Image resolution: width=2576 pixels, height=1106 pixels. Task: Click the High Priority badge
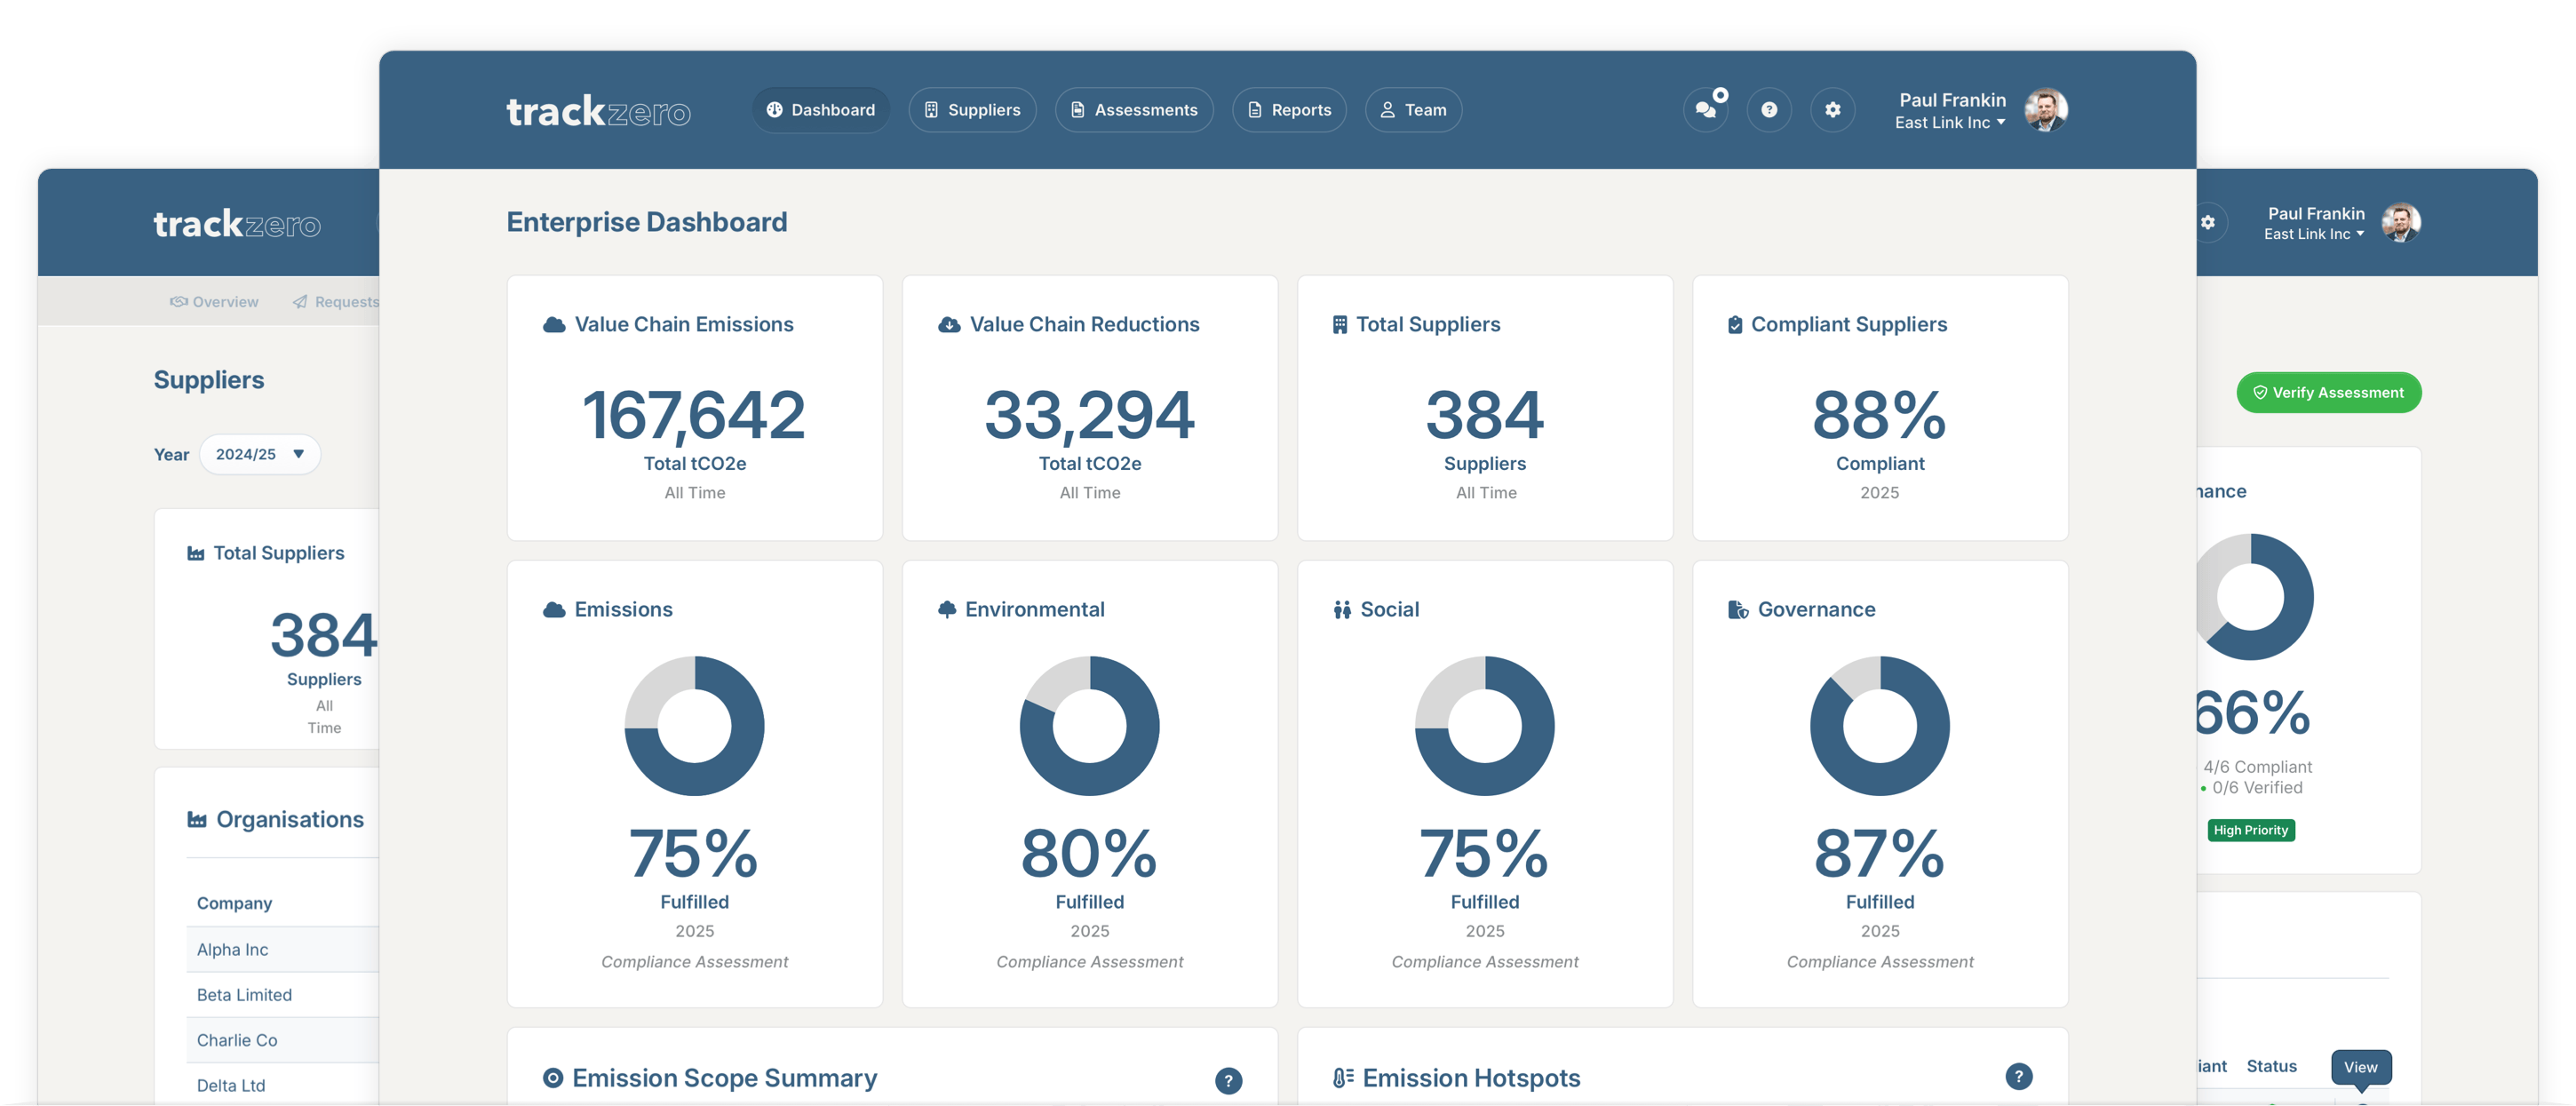tap(2250, 830)
